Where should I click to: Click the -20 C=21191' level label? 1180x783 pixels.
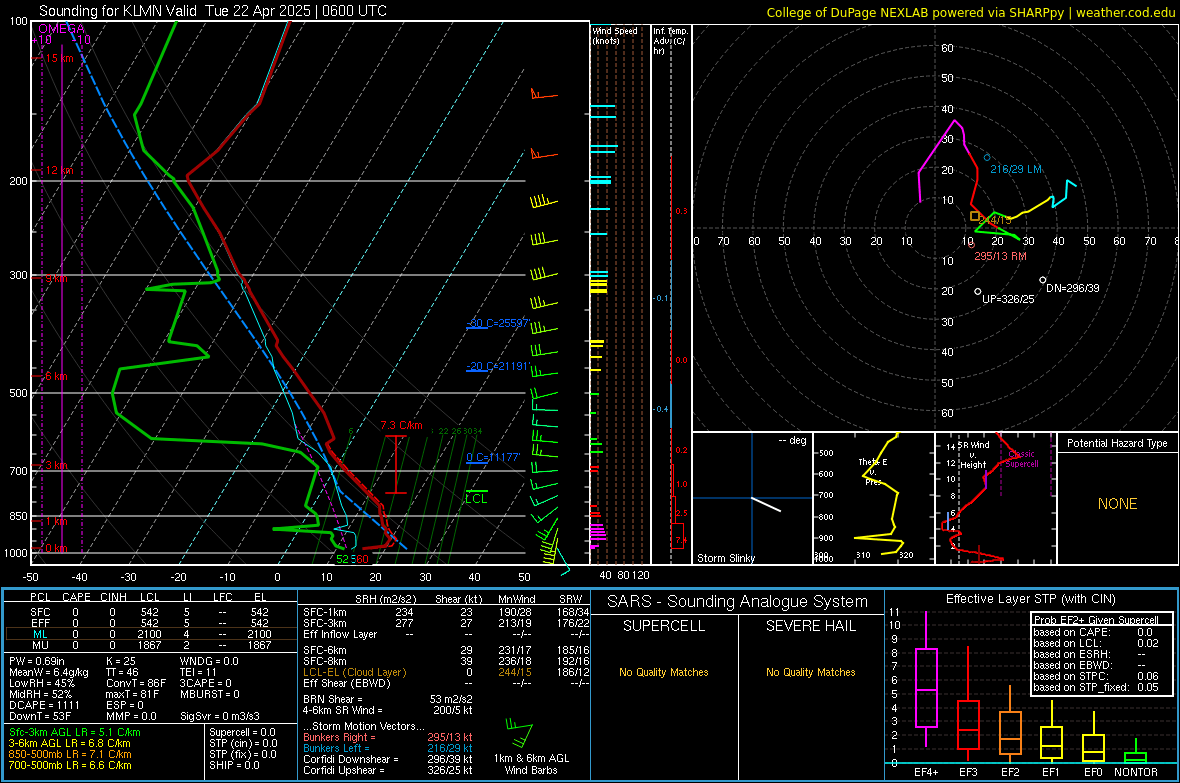497,366
